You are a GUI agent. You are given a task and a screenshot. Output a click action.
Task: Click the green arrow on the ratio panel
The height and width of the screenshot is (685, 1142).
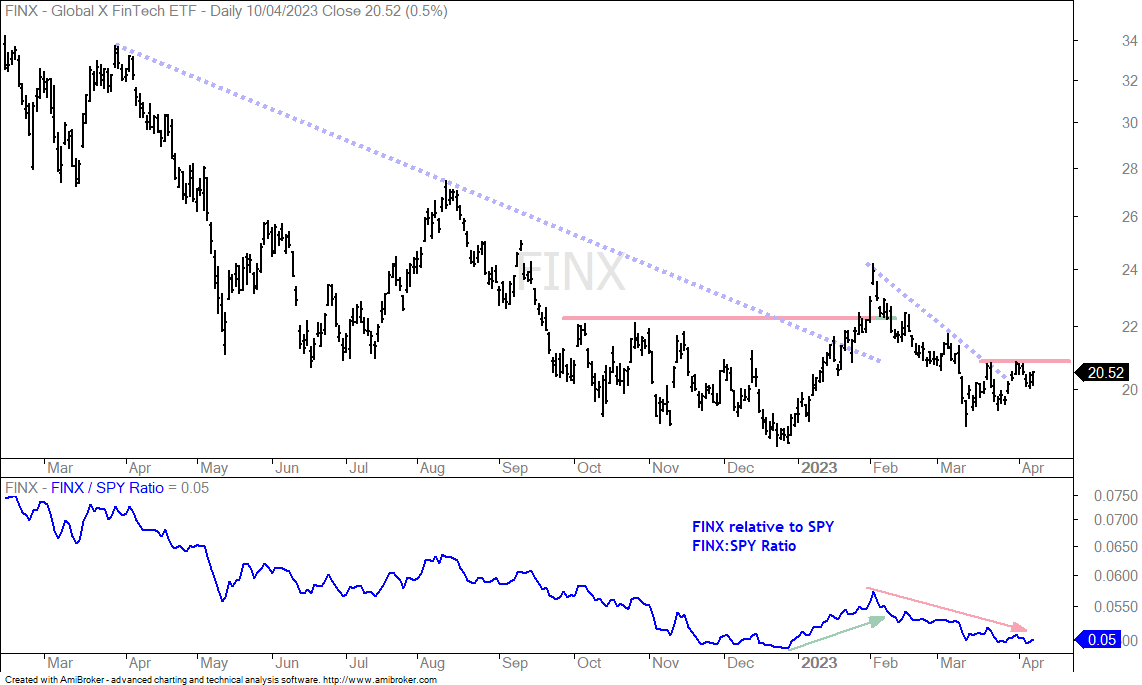click(x=836, y=633)
